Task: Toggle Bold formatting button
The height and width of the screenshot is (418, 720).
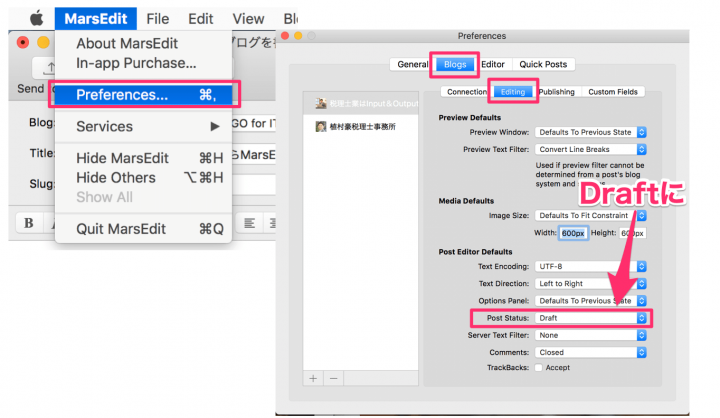Action: [28, 223]
